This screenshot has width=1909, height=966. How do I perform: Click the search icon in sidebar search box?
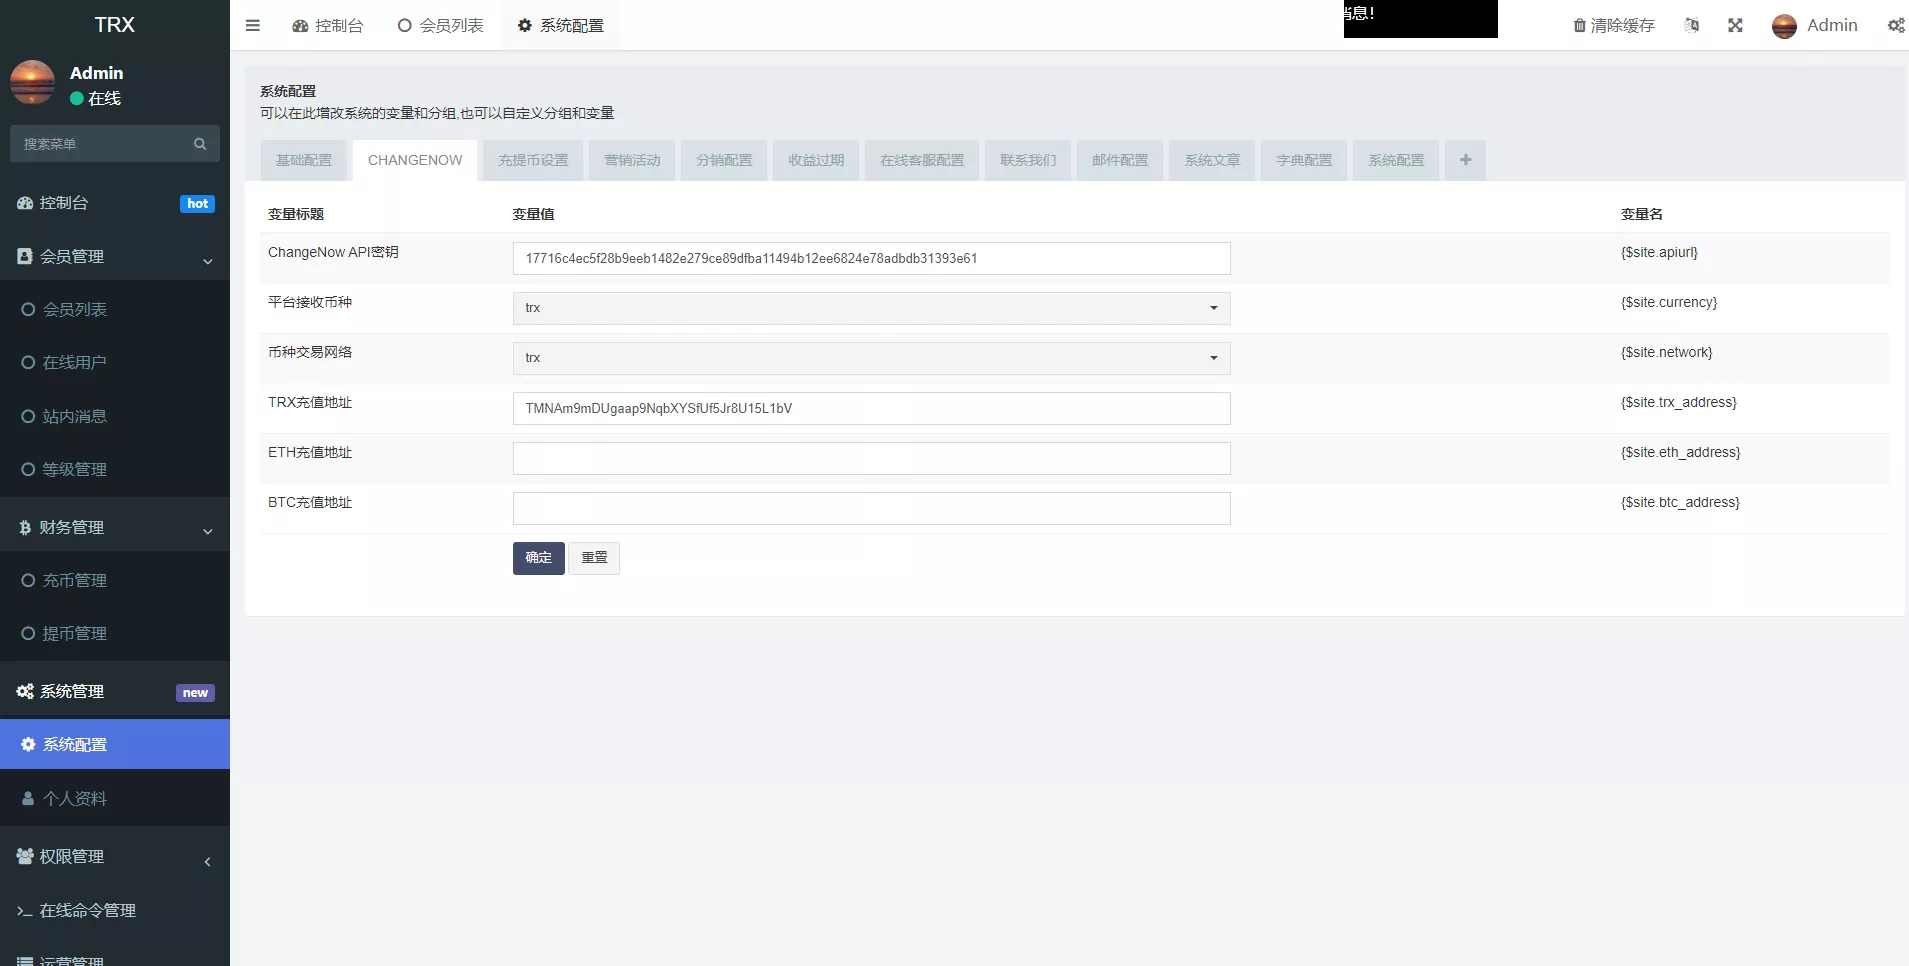(x=199, y=143)
